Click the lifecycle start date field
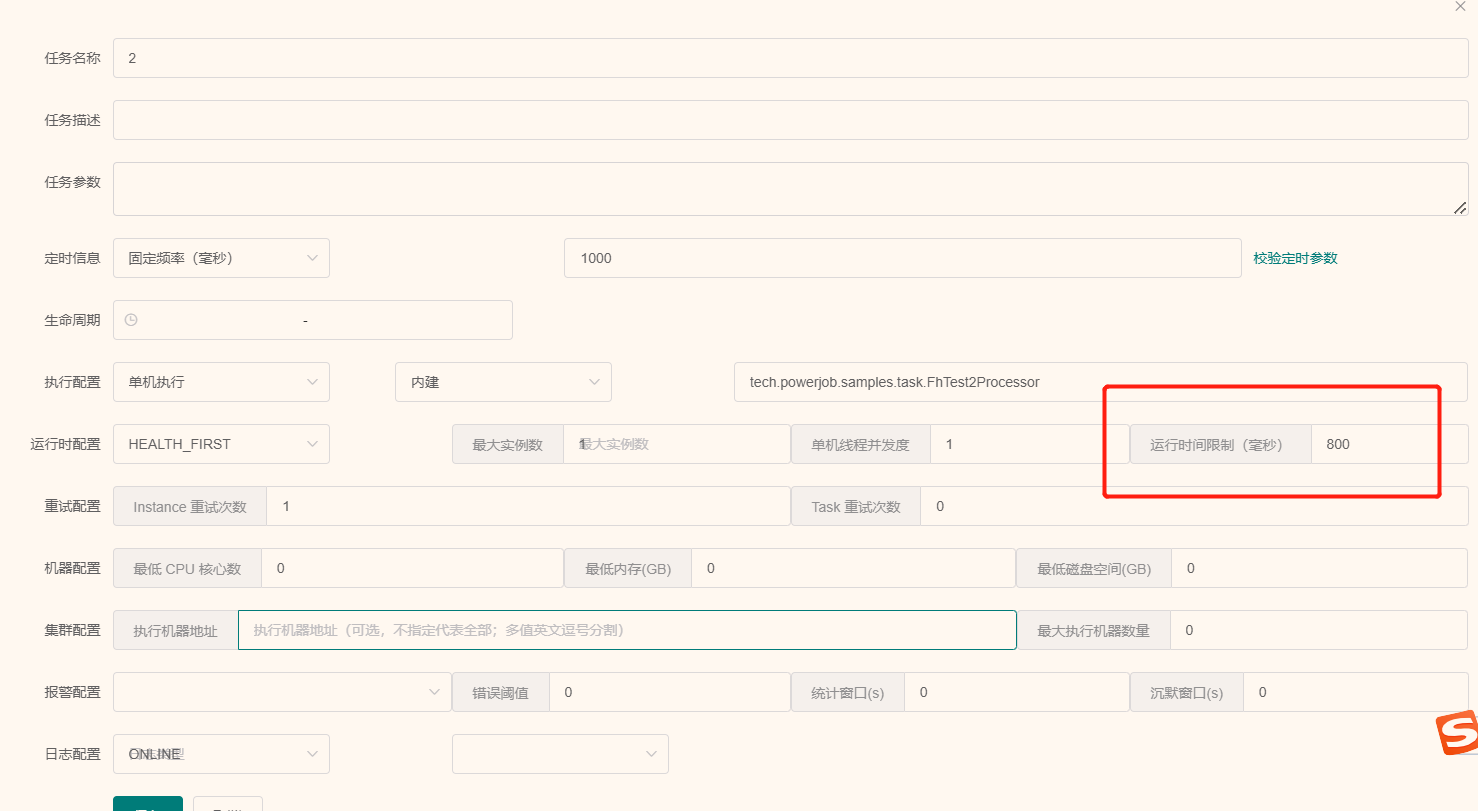The width and height of the screenshot is (1478, 811). pyautogui.click(x=220, y=320)
